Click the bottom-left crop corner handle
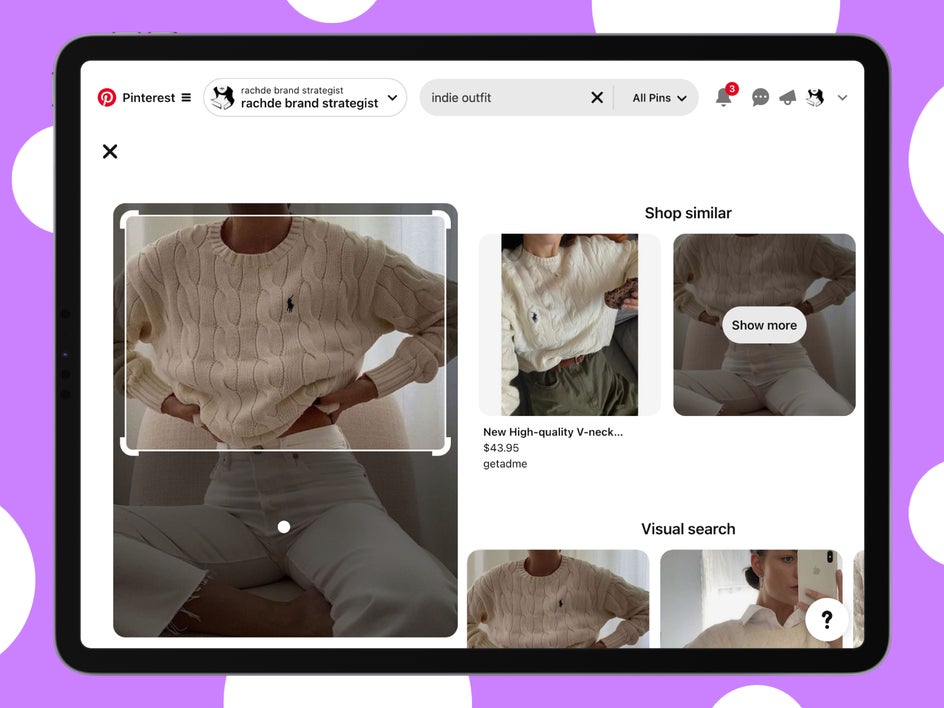 [129, 447]
